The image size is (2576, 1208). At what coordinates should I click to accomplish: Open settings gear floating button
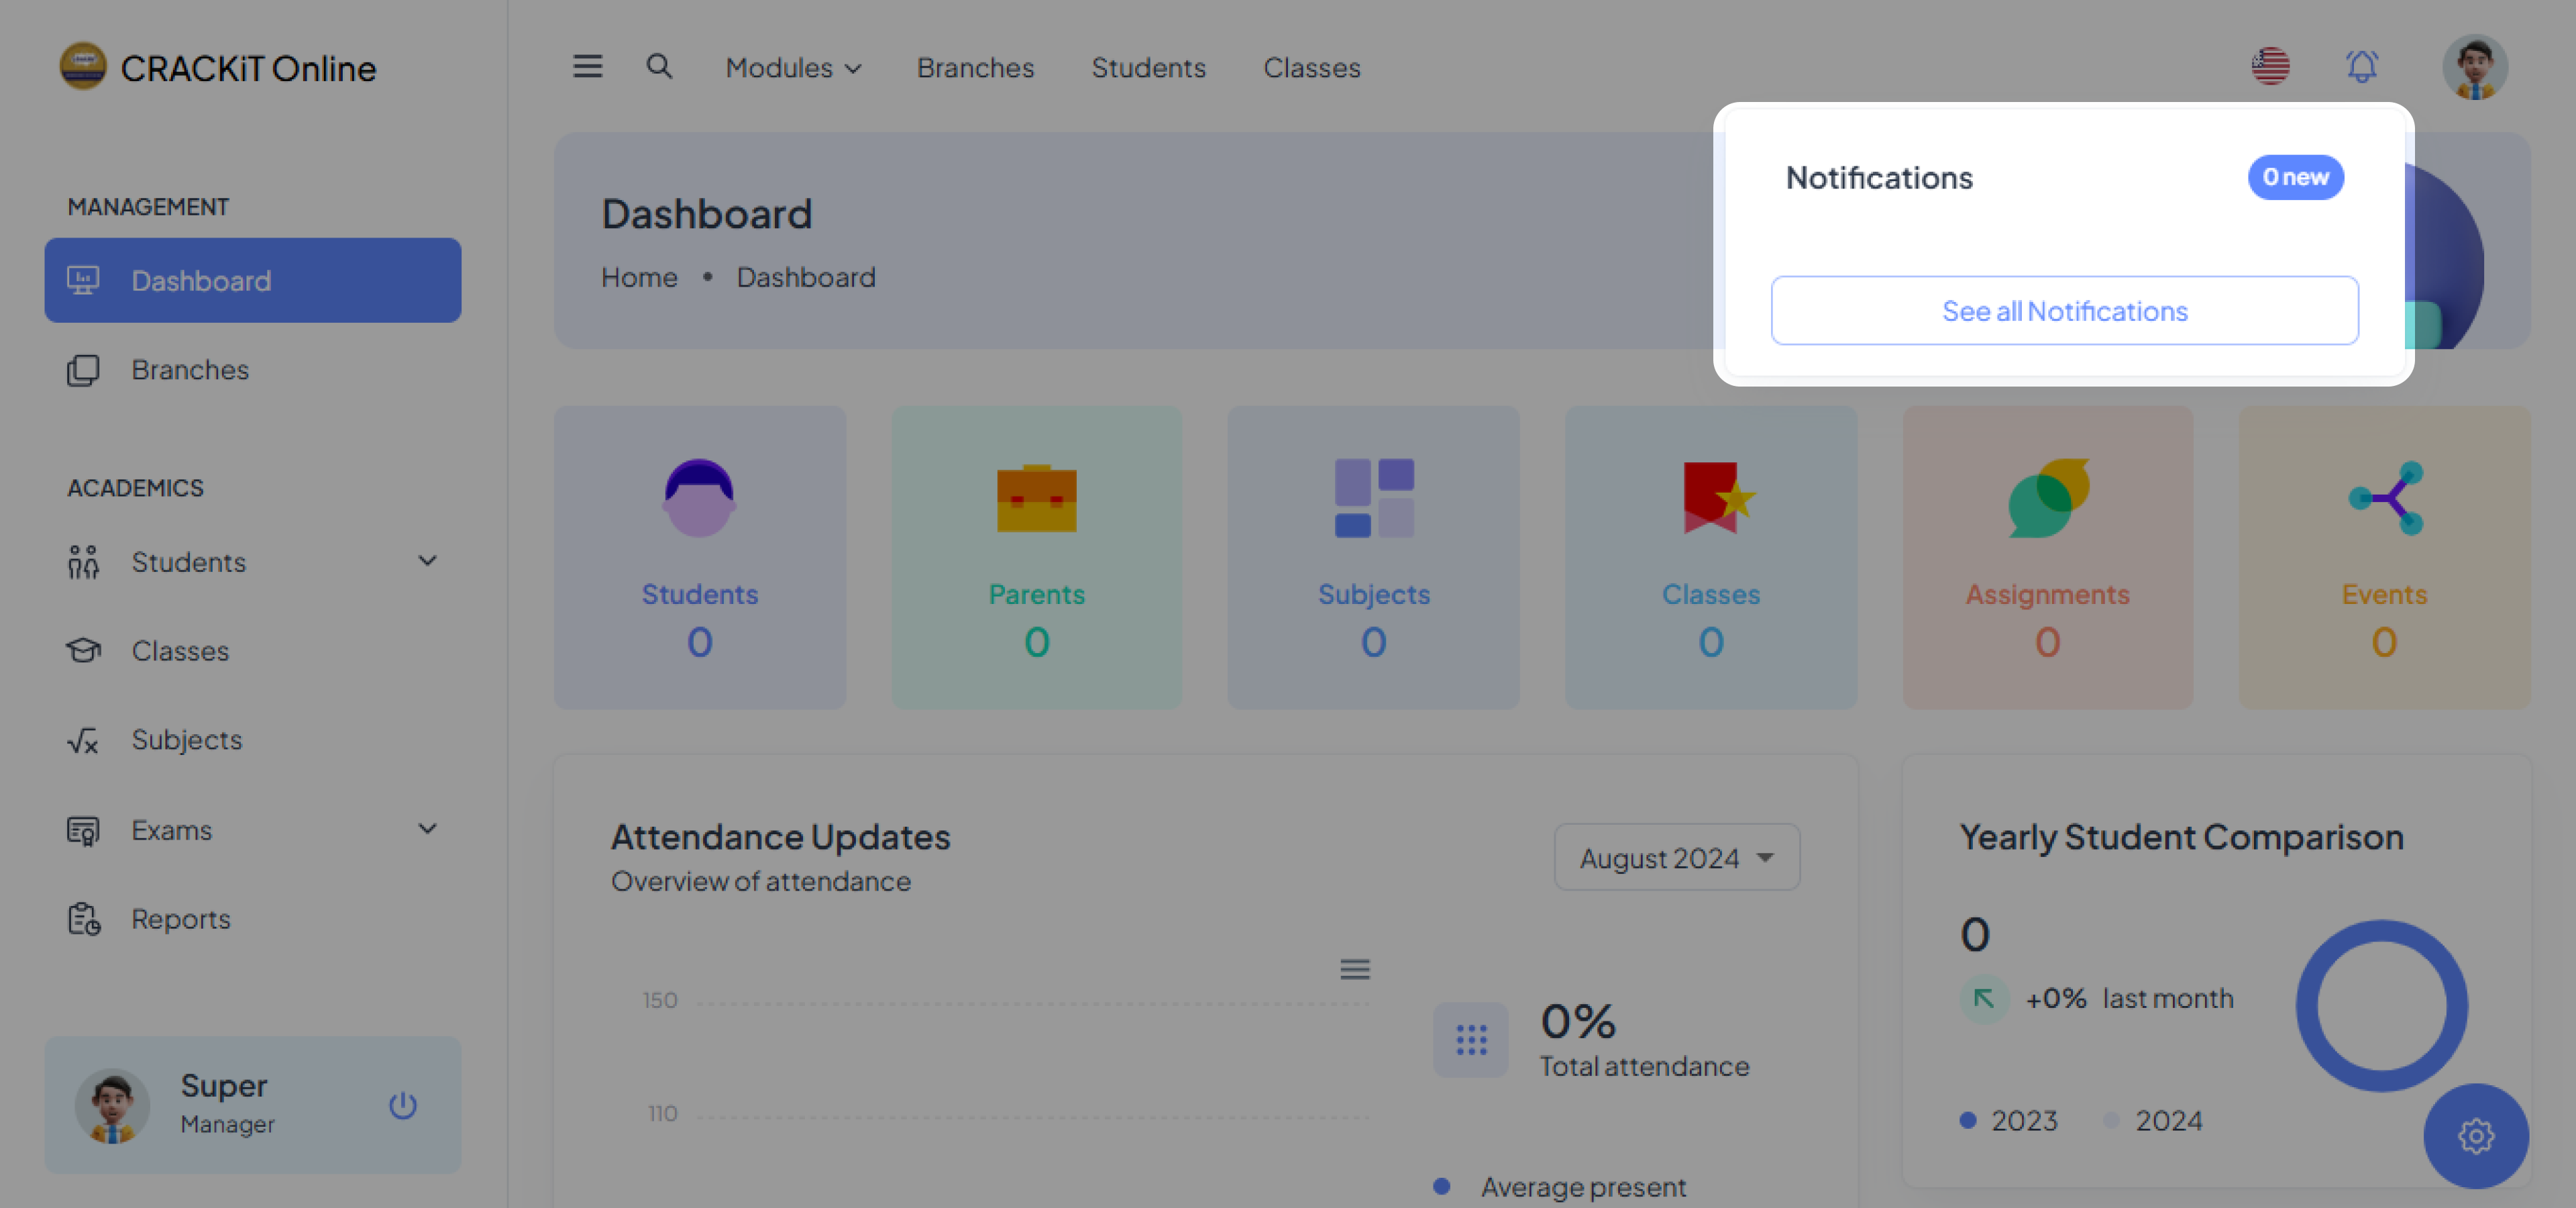(2475, 1136)
